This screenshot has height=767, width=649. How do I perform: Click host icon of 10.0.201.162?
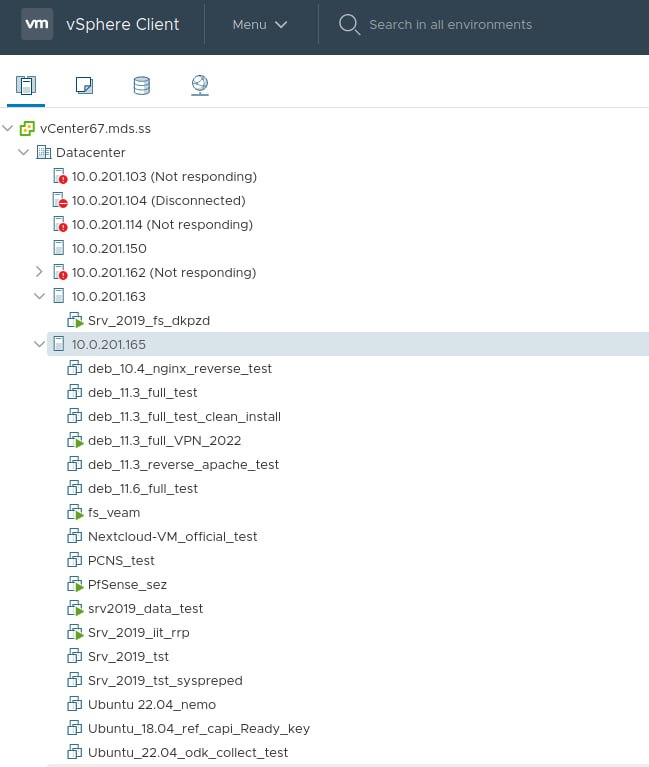point(60,272)
